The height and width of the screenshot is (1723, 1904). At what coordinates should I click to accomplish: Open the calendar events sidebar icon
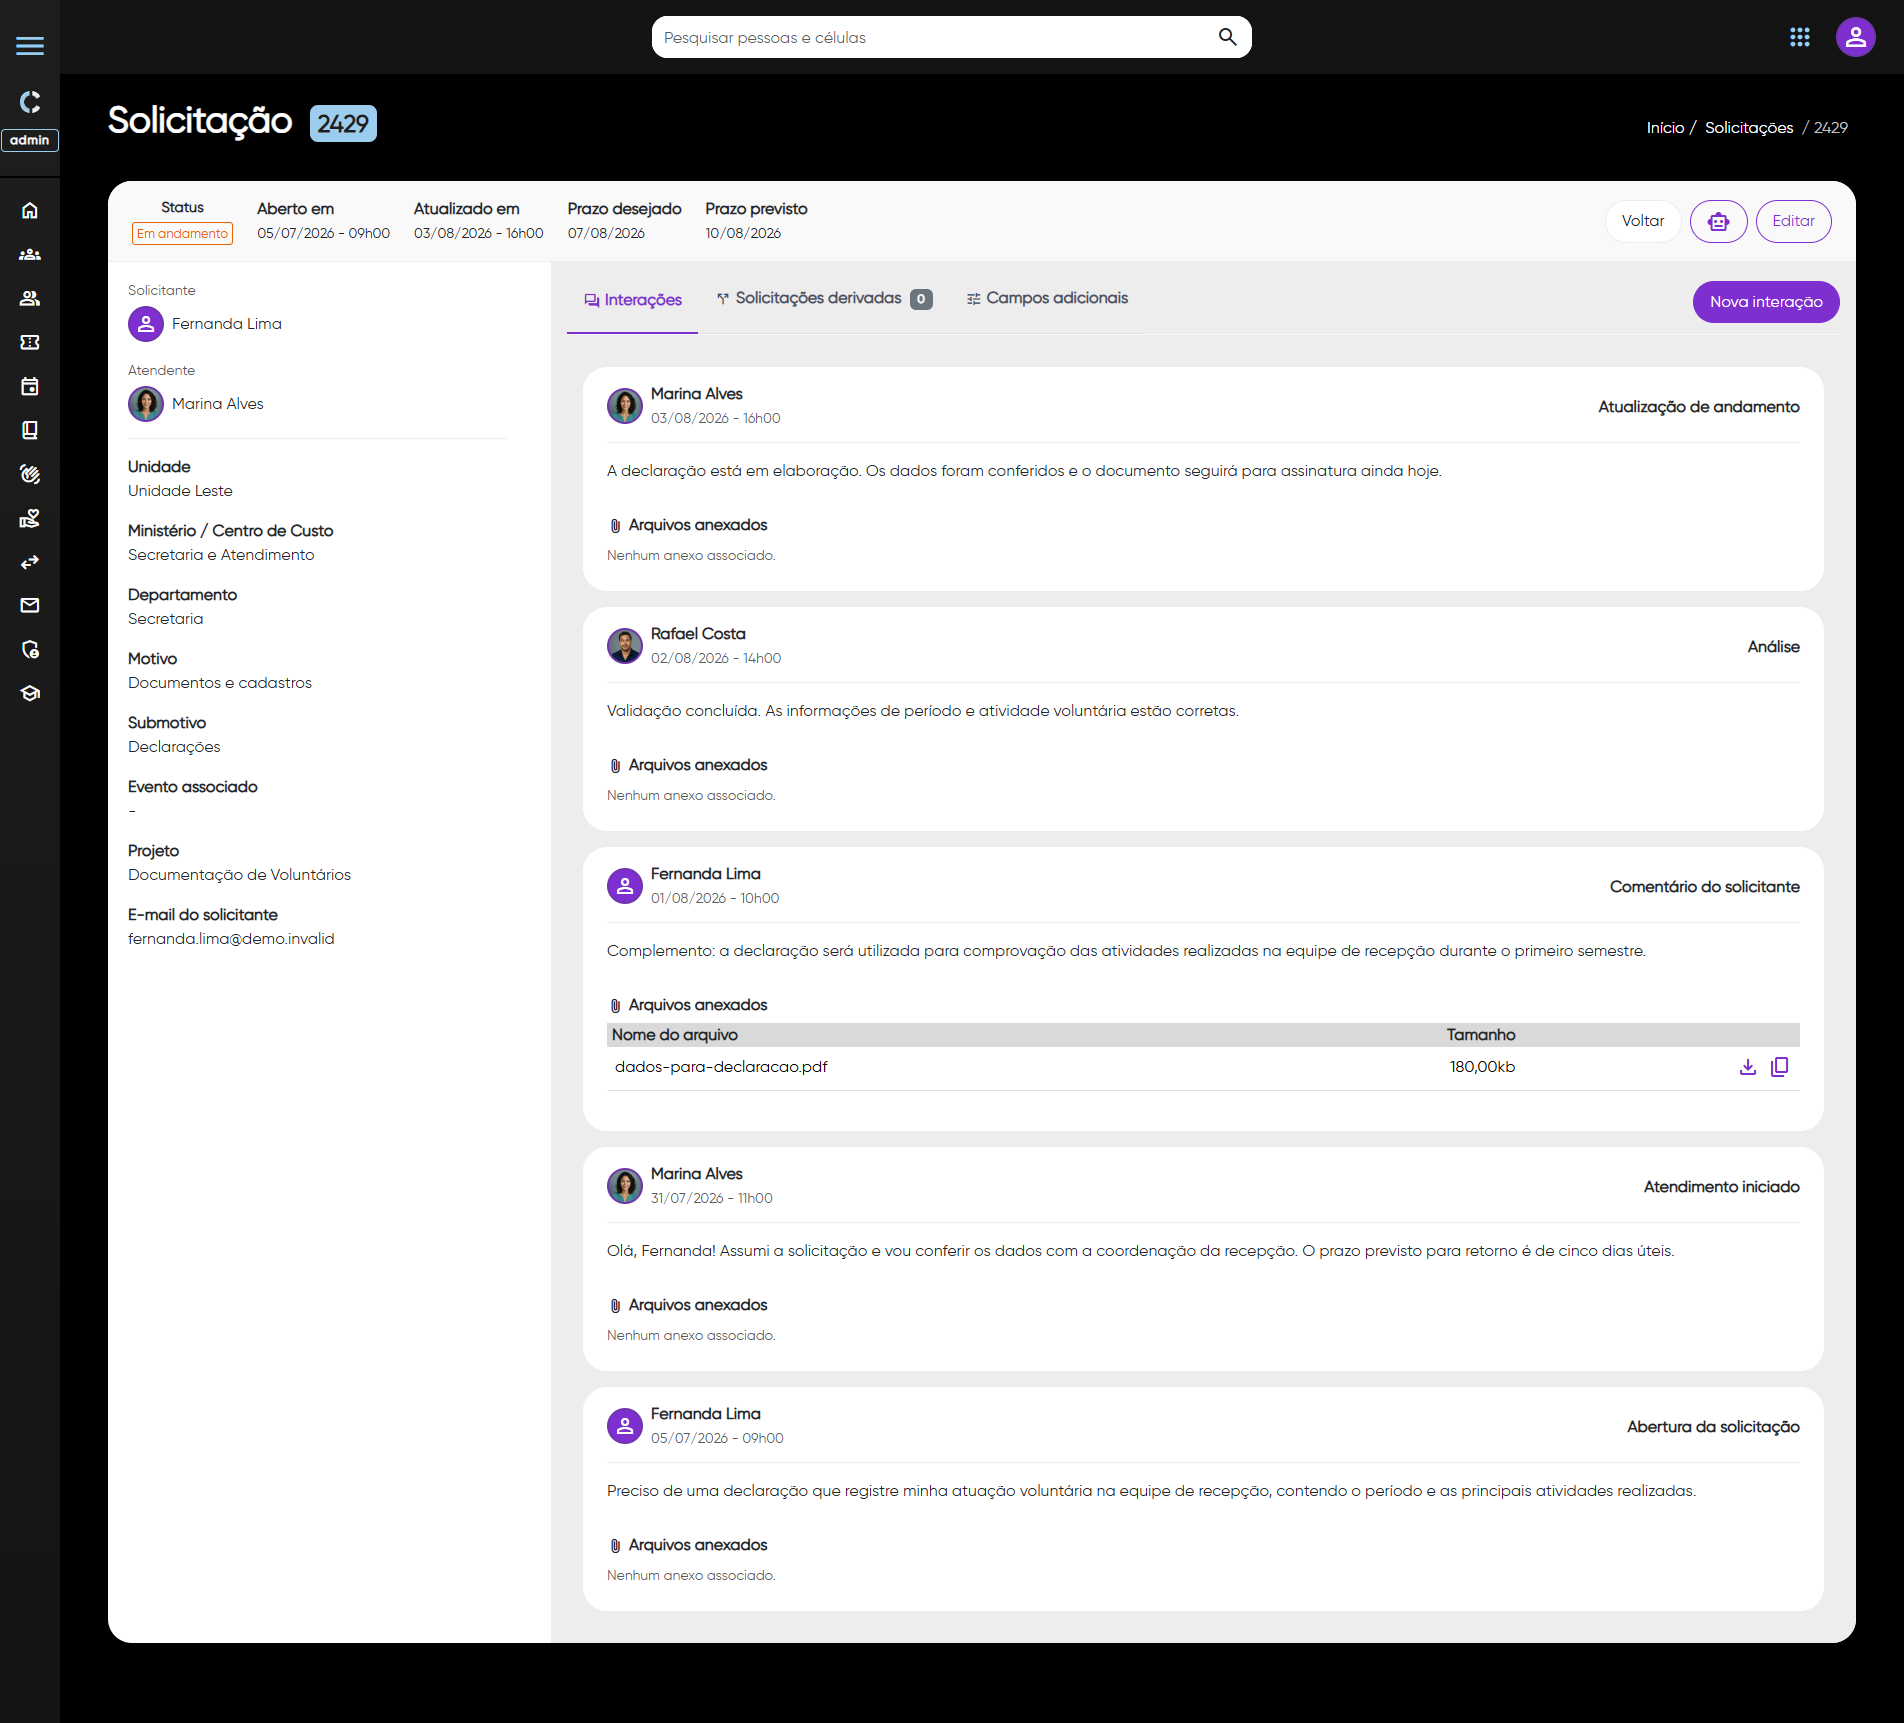30,386
